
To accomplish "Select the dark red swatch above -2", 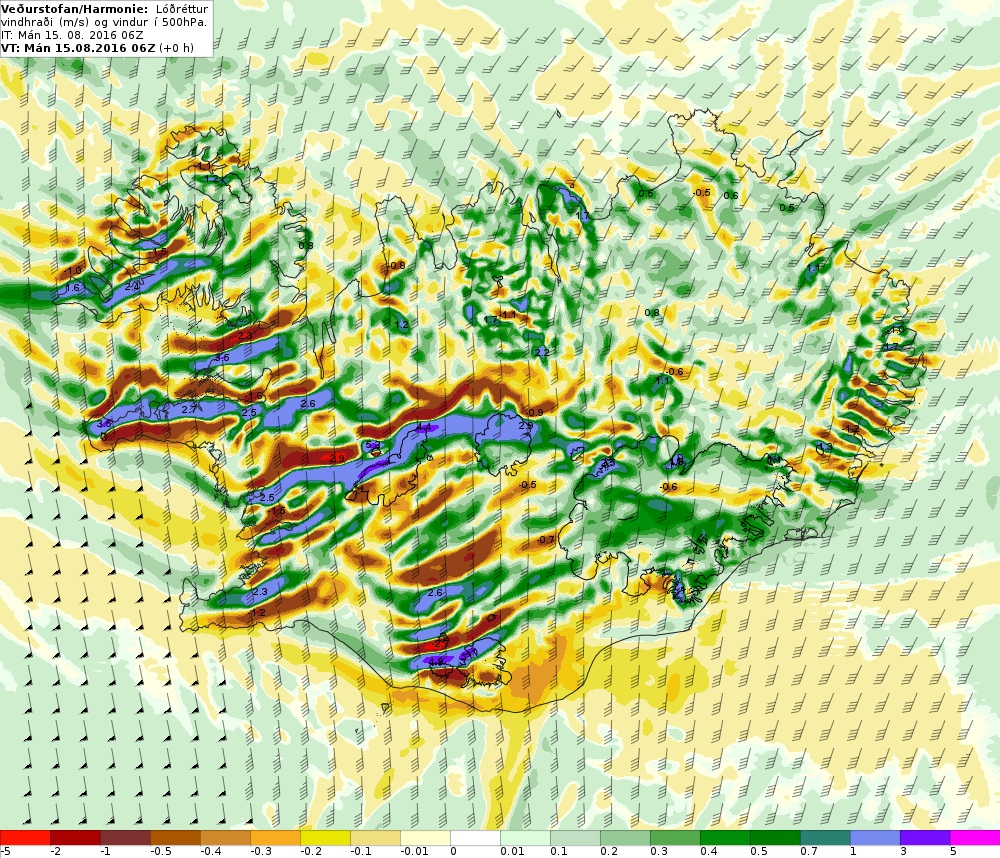I will (75, 837).
